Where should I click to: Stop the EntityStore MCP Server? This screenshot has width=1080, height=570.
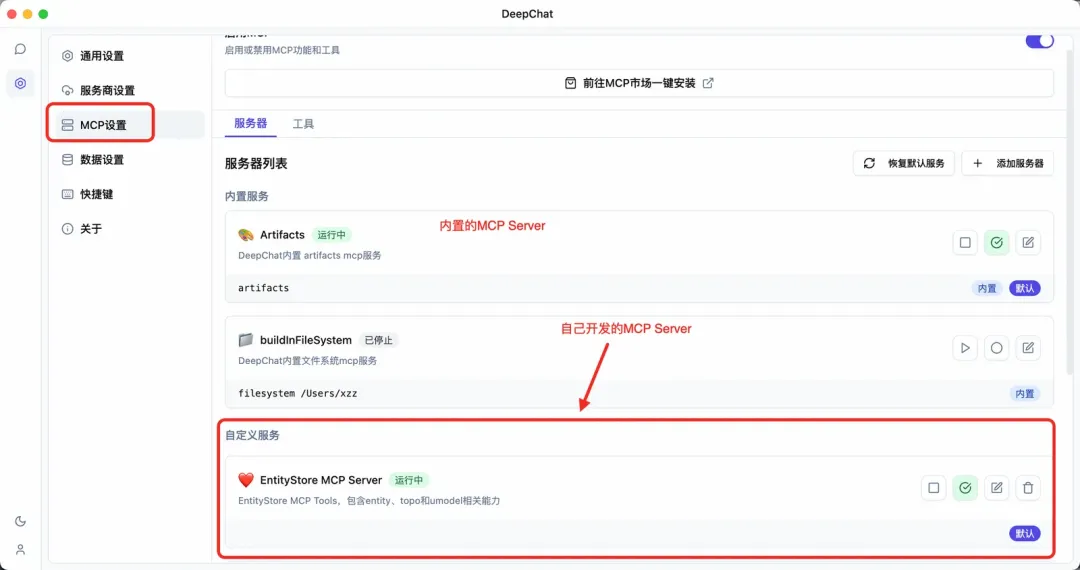point(933,488)
